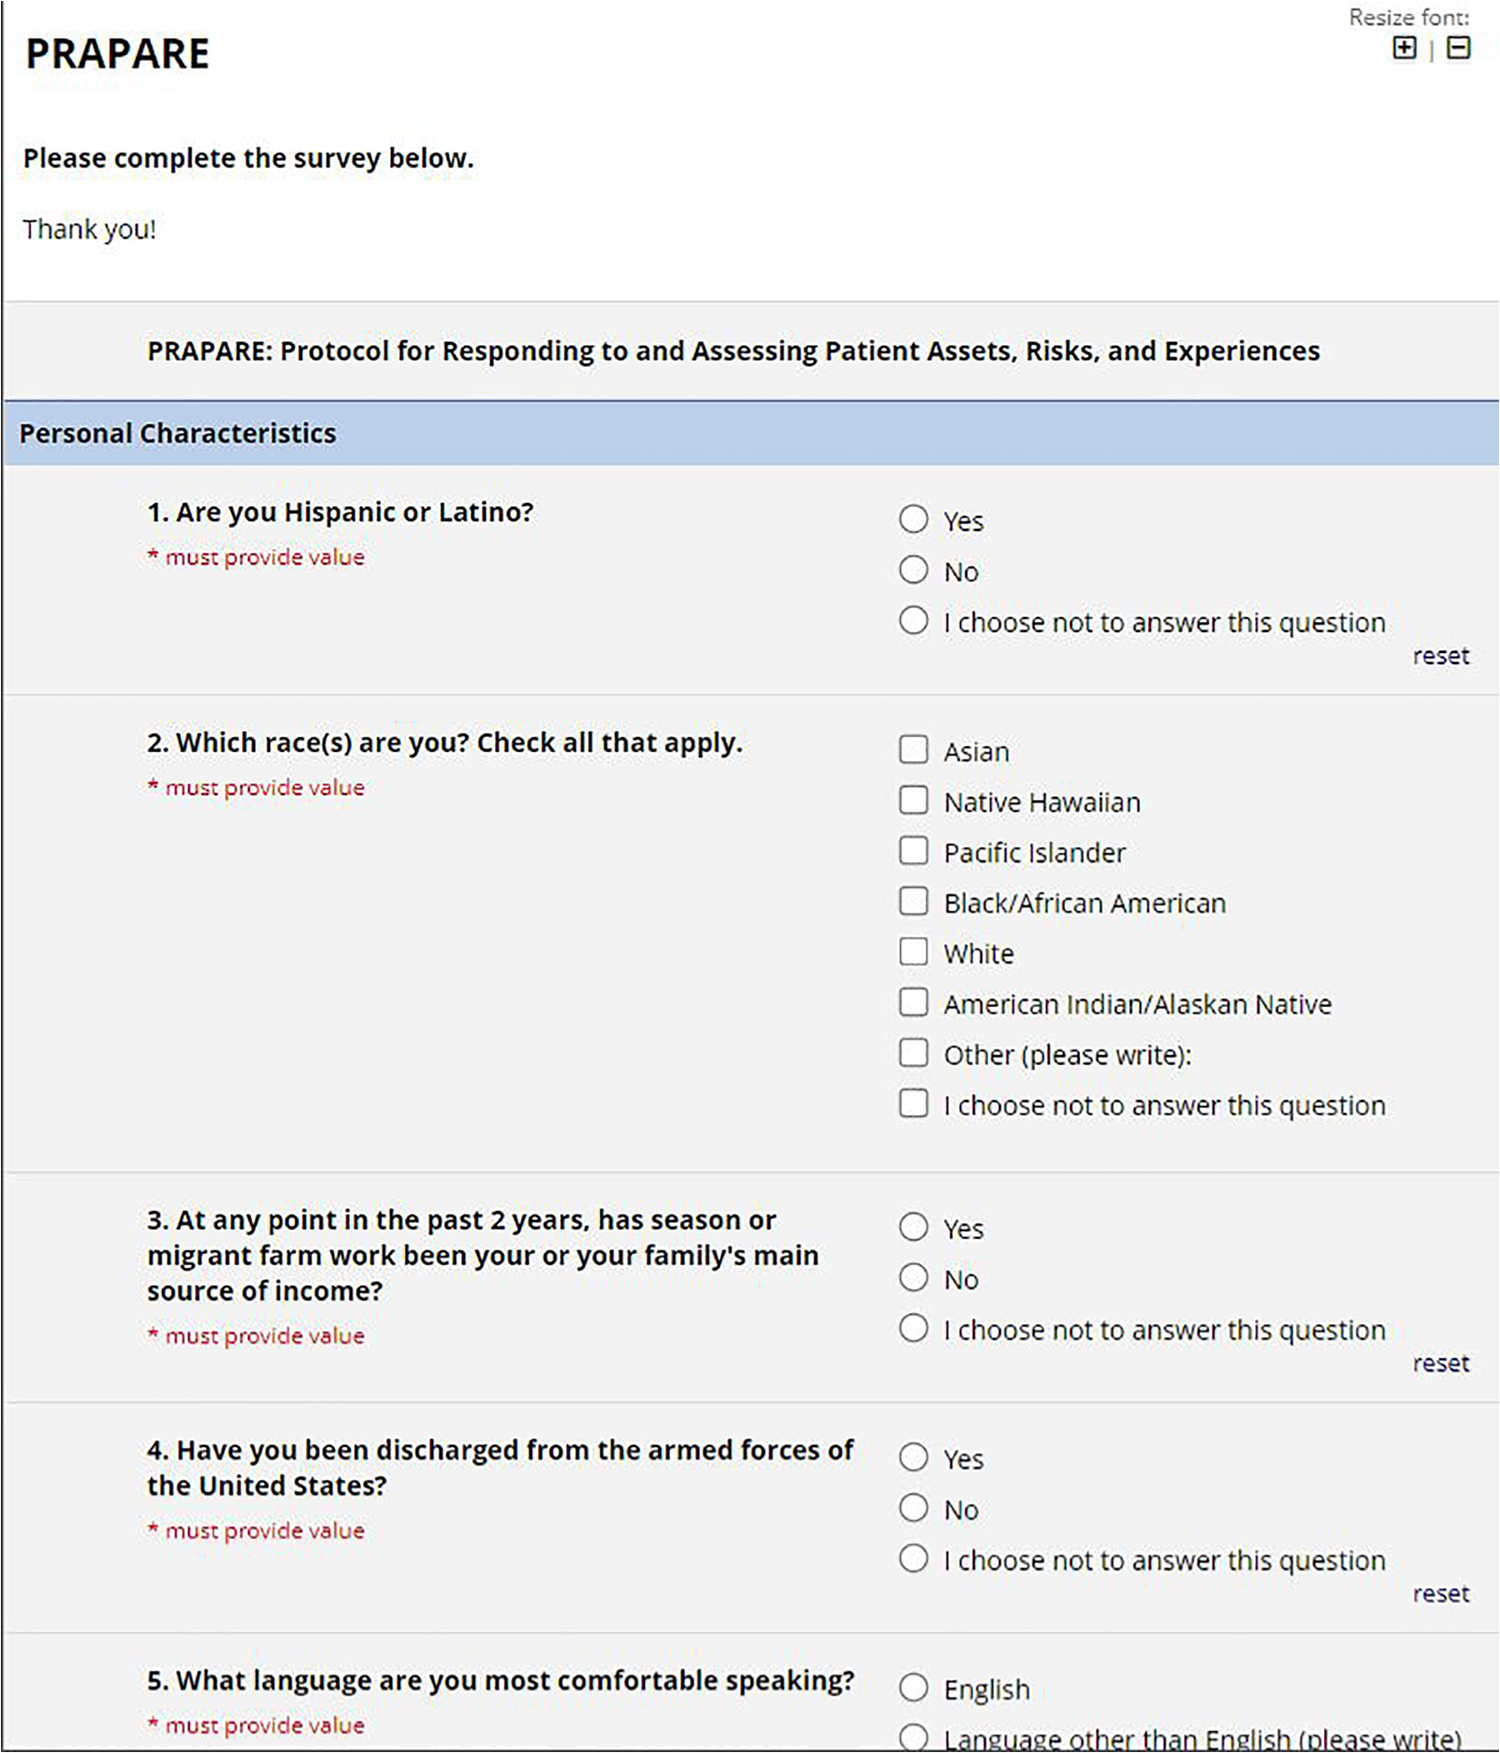Select No for Hispanic or Latino question
The height and width of the screenshot is (1753, 1500).
tap(913, 570)
